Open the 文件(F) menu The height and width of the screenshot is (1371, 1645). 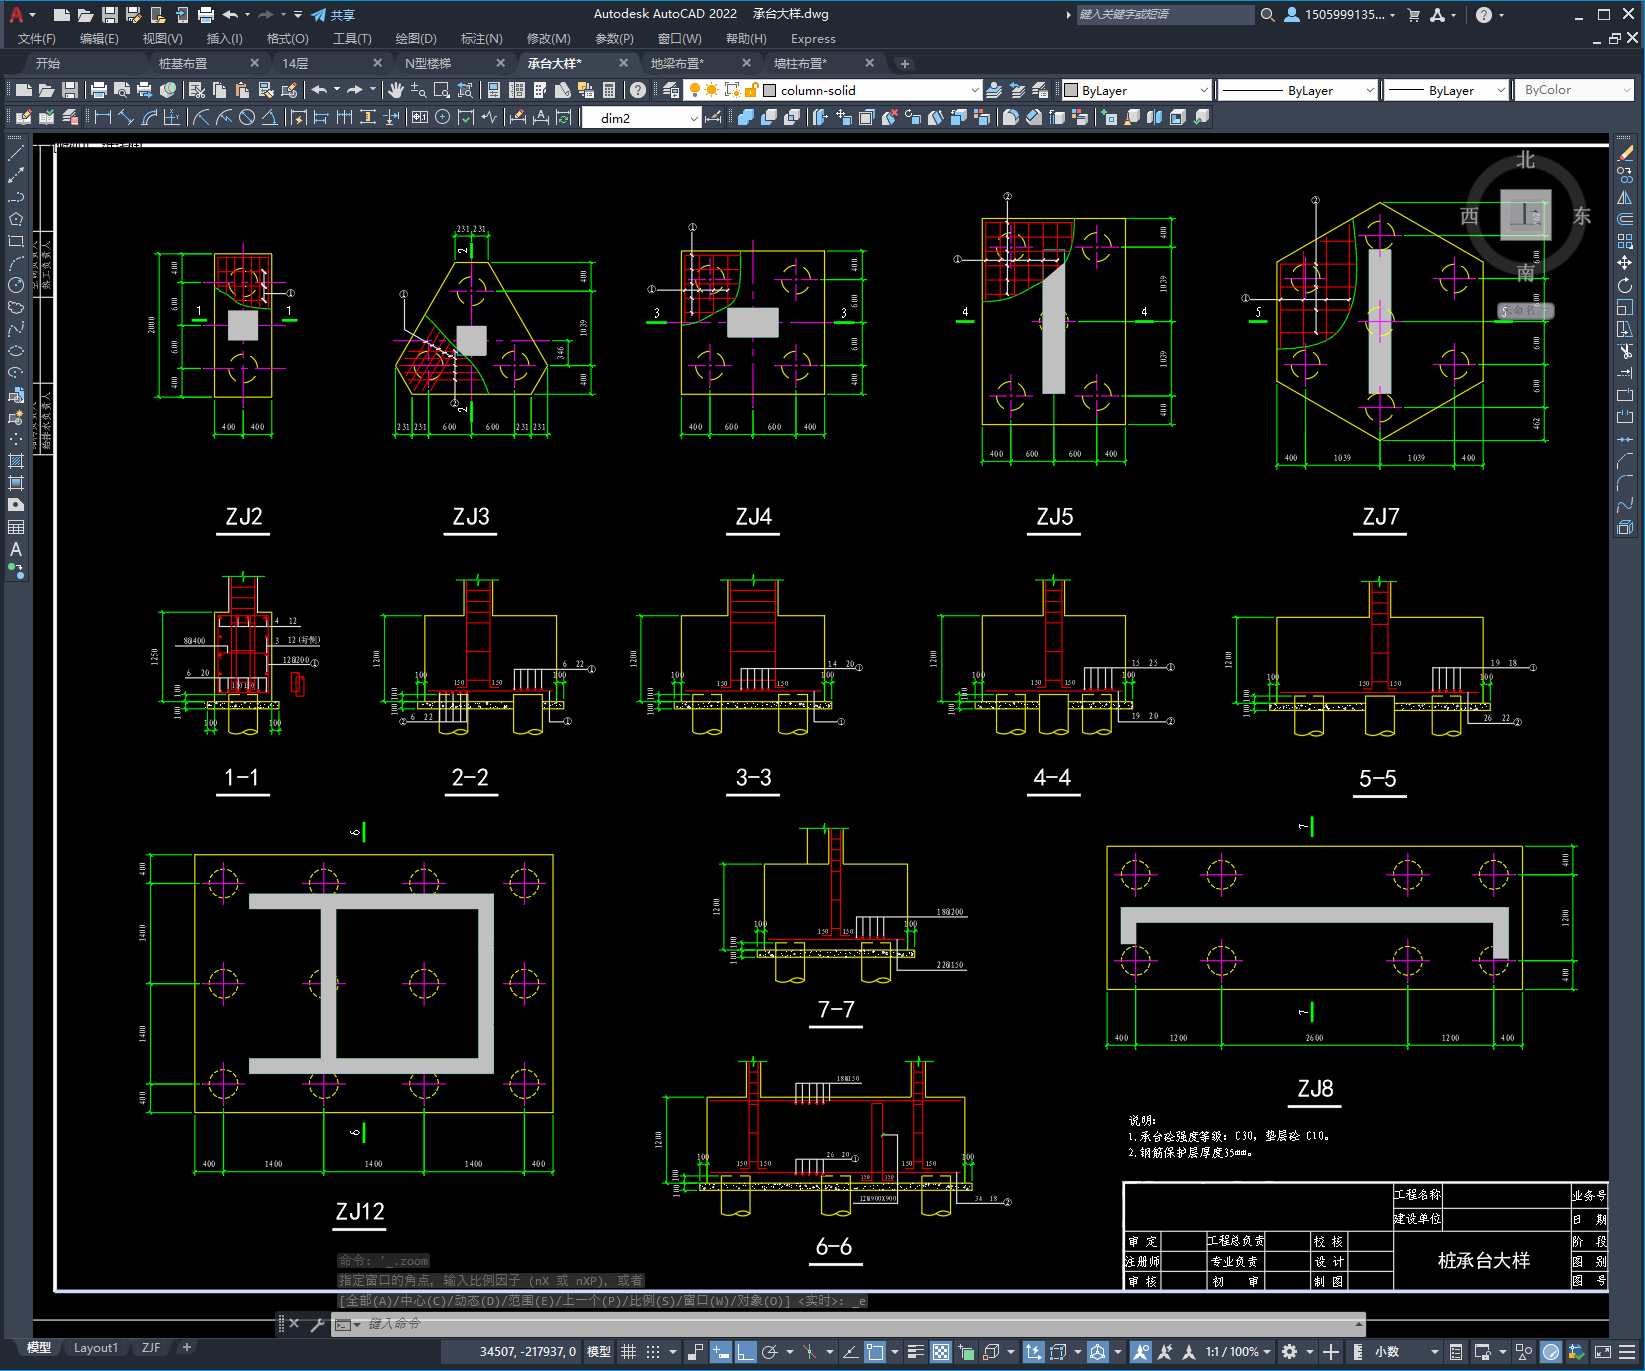tap(37, 39)
